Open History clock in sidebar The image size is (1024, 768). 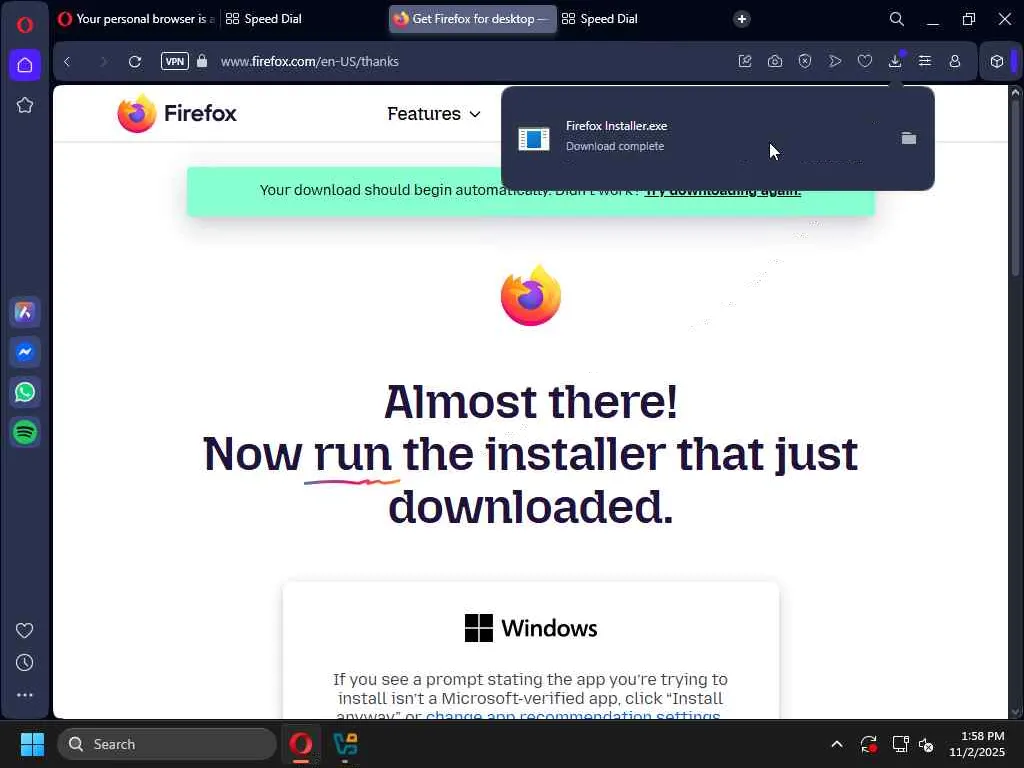(25, 663)
